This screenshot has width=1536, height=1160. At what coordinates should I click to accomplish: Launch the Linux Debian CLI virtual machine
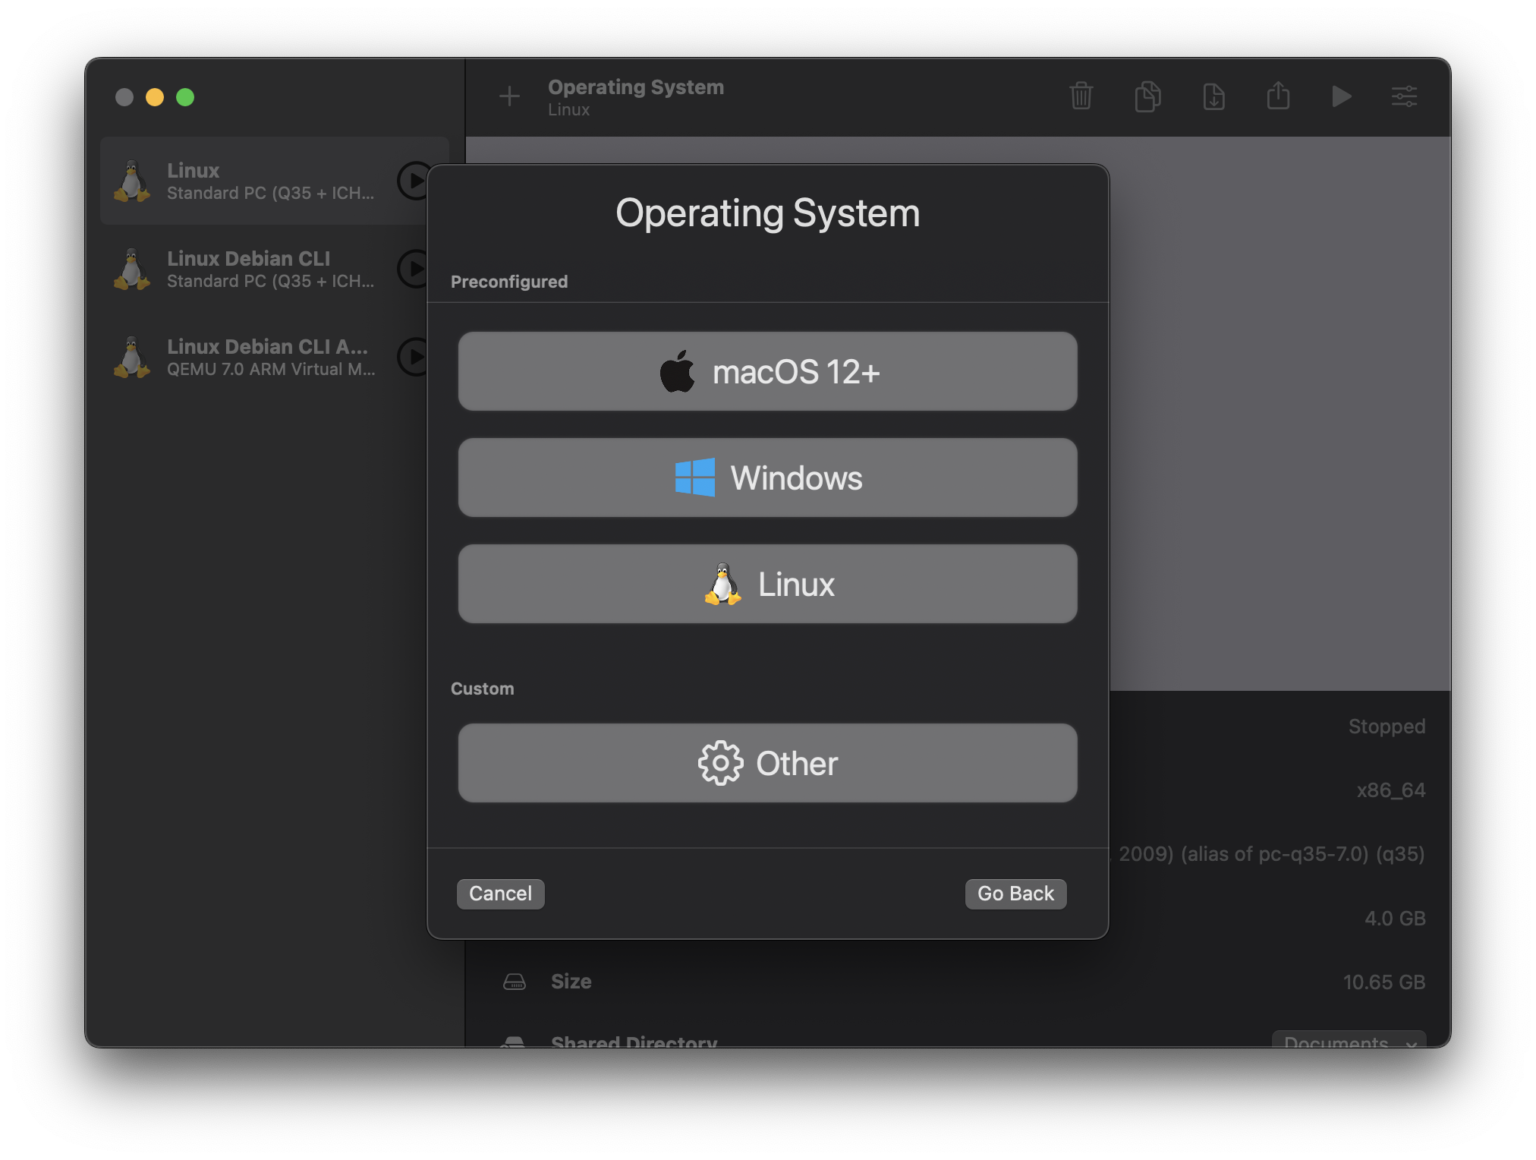click(x=413, y=268)
